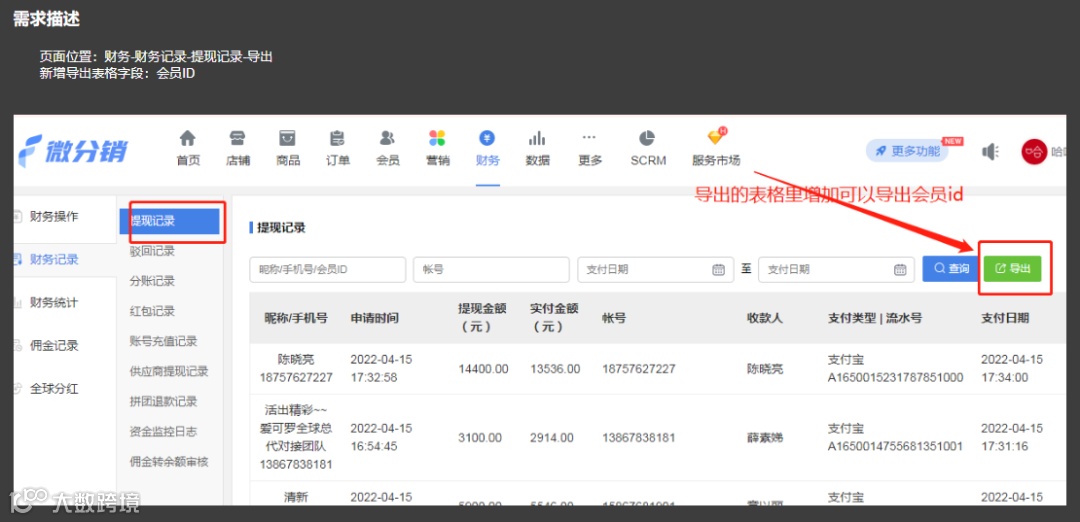The height and width of the screenshot is (522, 1080).
Task: Click pay date 2022-04-15 17:31:16
Action: pyautogui.click(x=1012, y=437)
